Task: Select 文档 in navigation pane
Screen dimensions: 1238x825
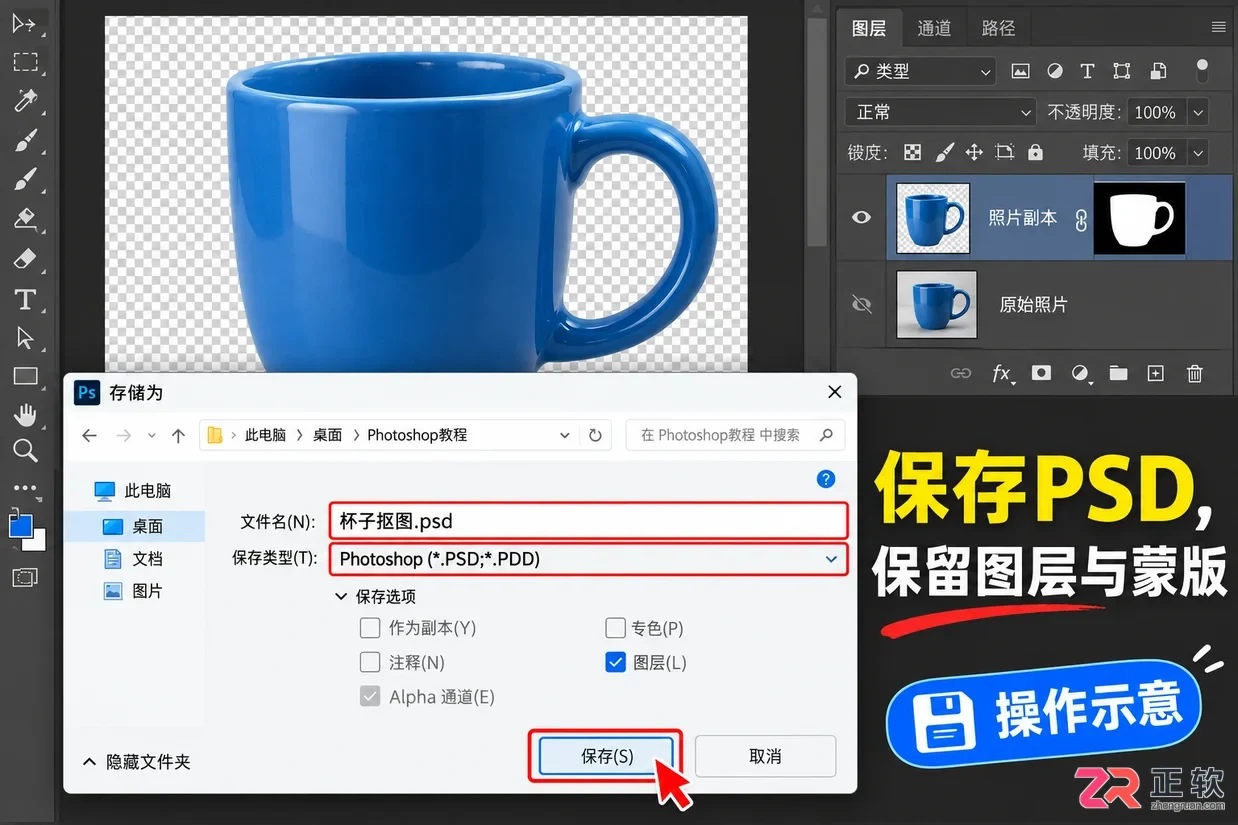Action: (x=133, y=559)
